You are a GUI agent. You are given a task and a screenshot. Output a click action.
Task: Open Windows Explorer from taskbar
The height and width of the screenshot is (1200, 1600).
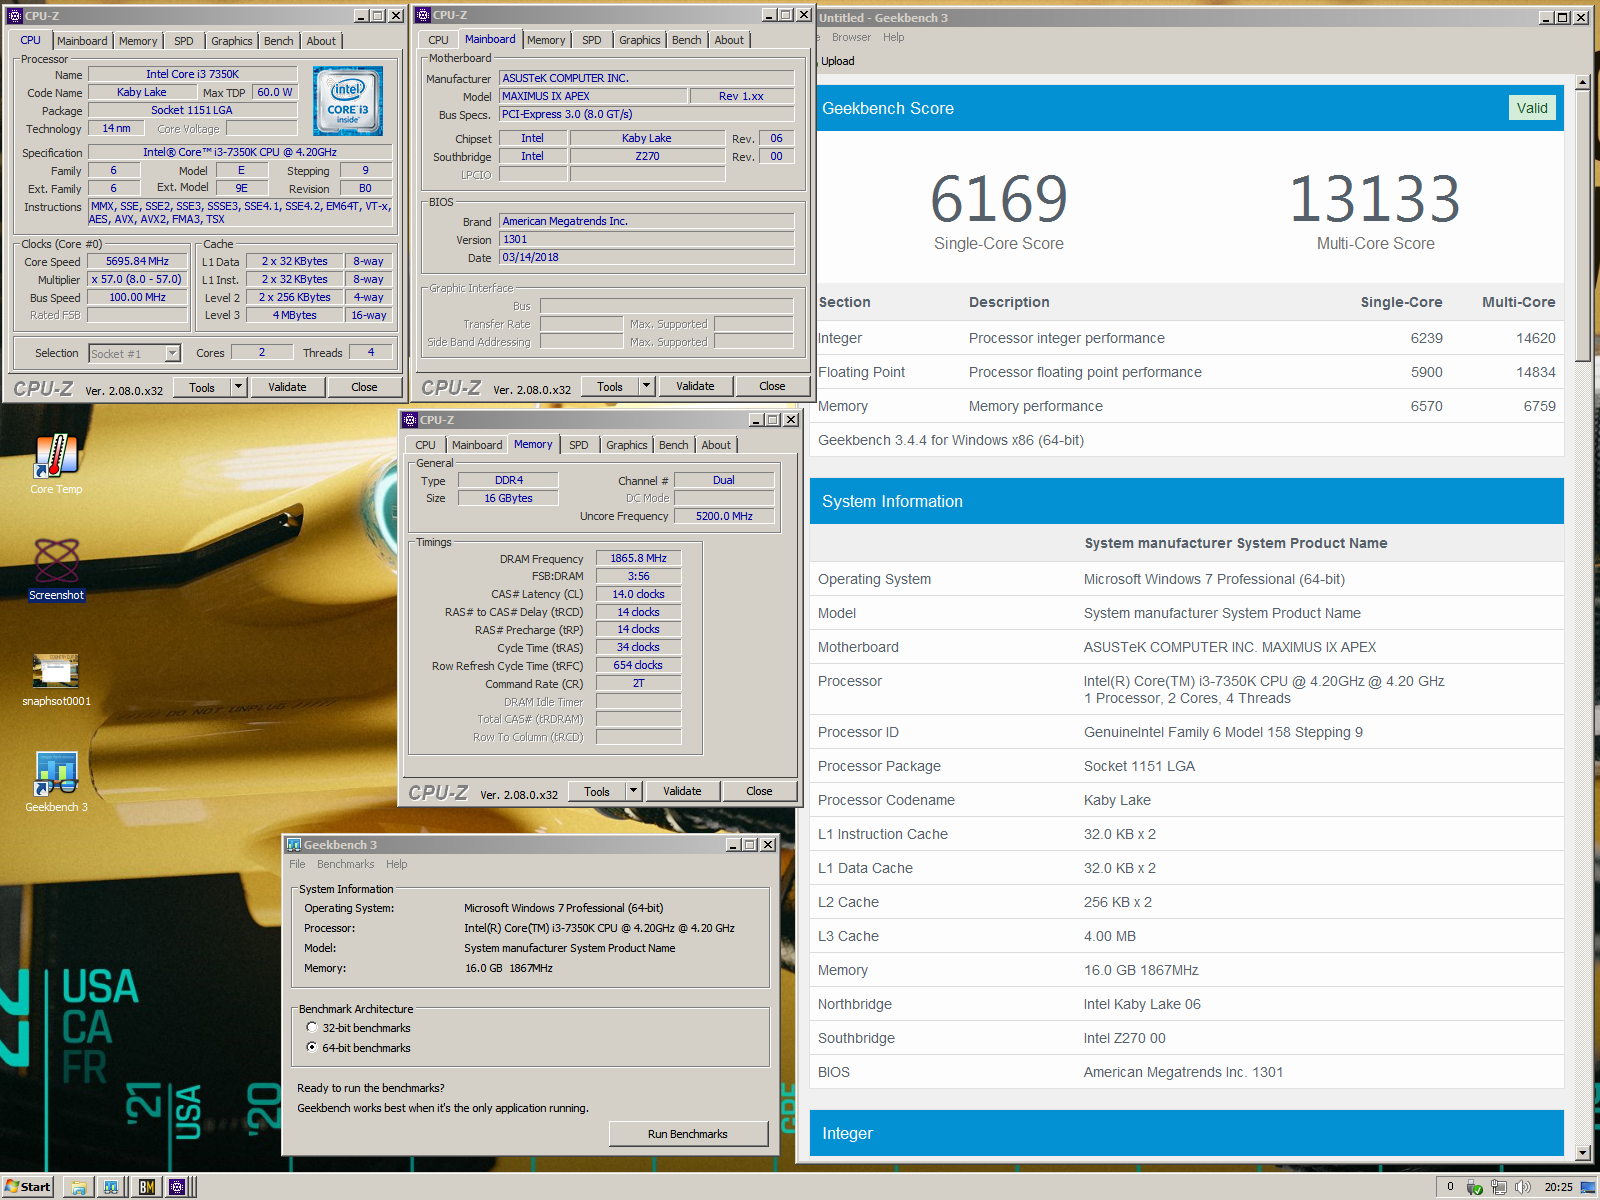79,1187
